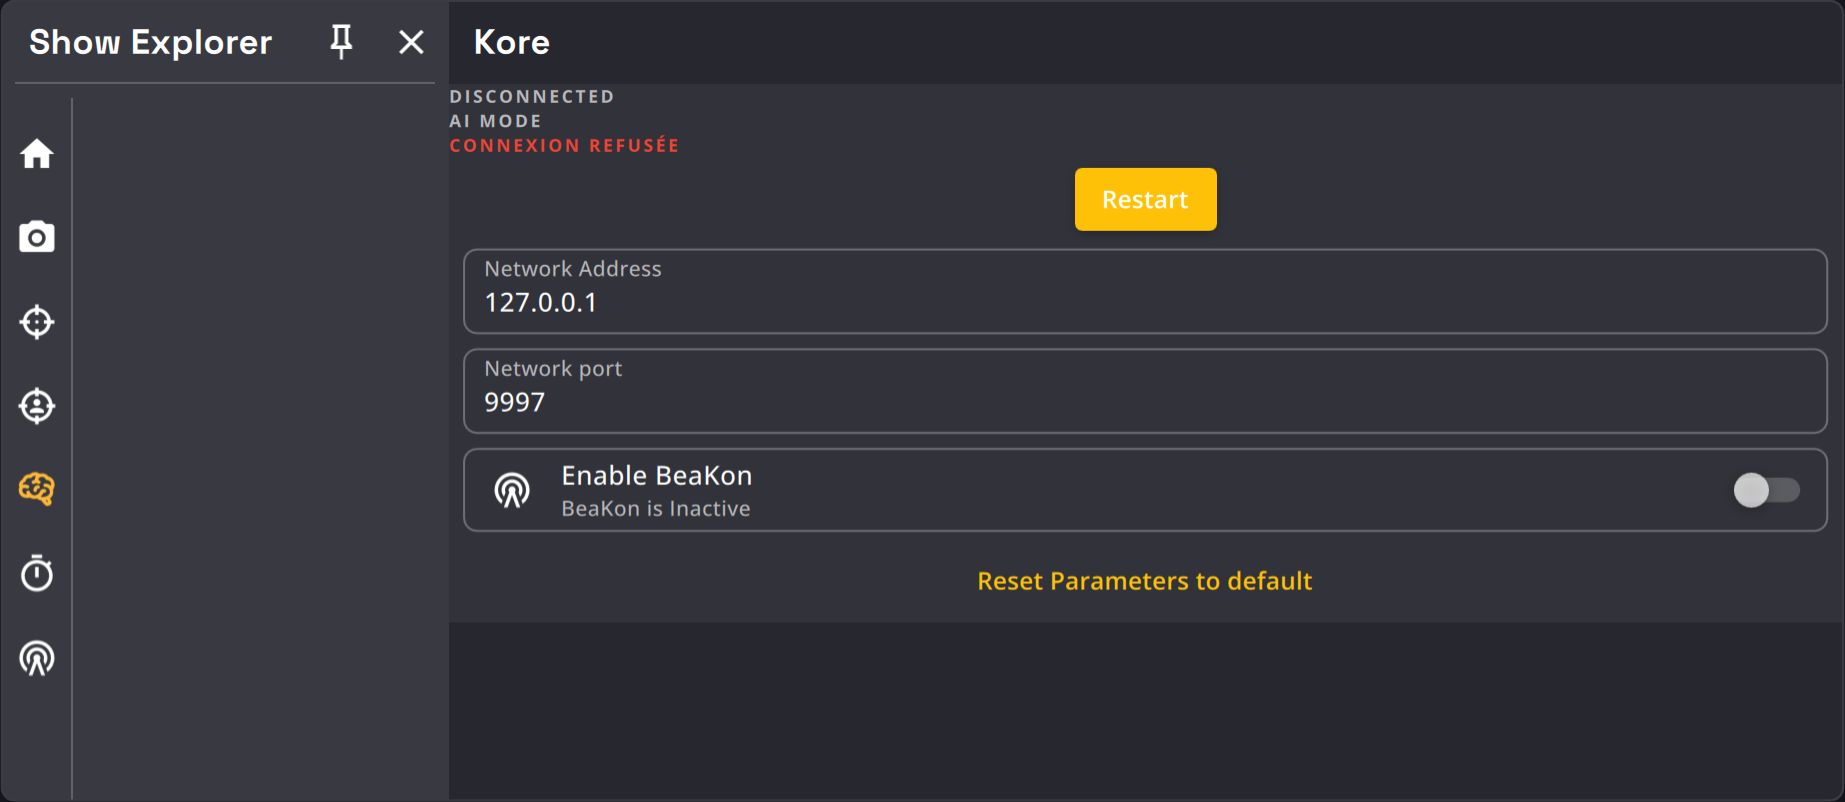The height and width of the screenshot is (802, 1845).
Task: Close the Show Explorer panel
Action: 411,42
